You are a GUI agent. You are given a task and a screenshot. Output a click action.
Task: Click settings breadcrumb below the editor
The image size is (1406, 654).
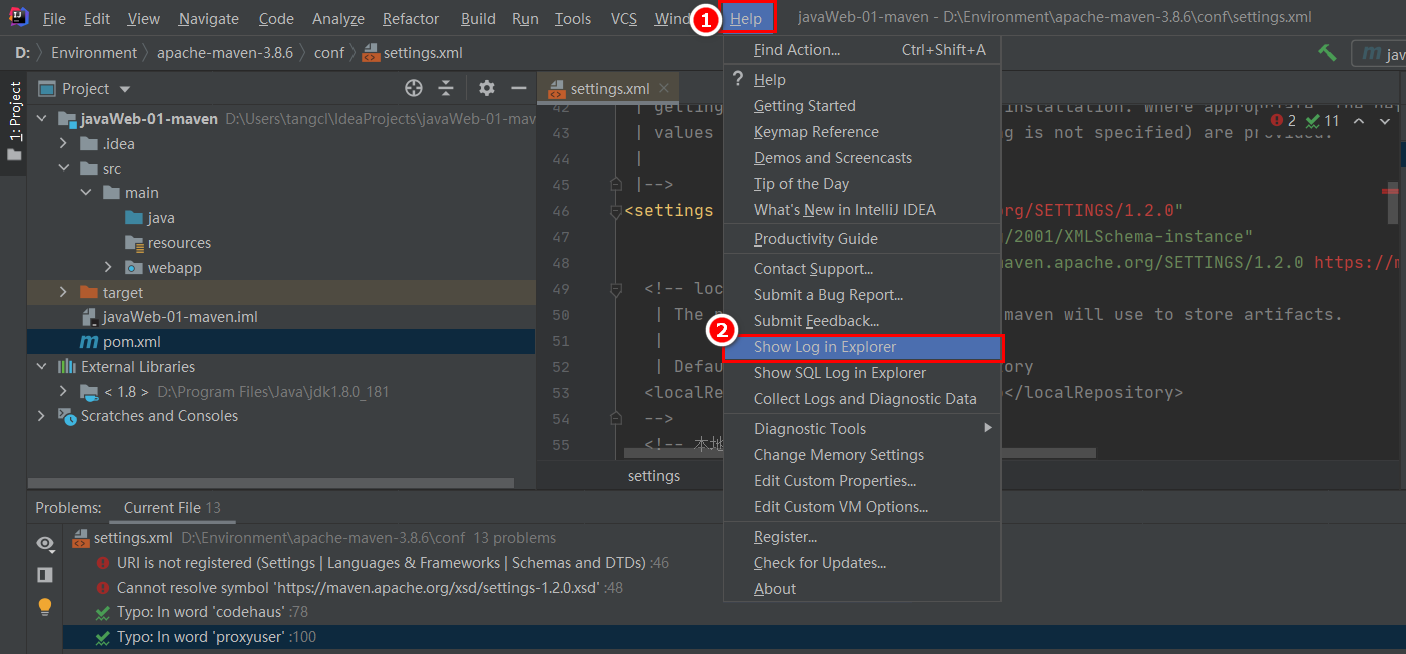tap(654, 476)
